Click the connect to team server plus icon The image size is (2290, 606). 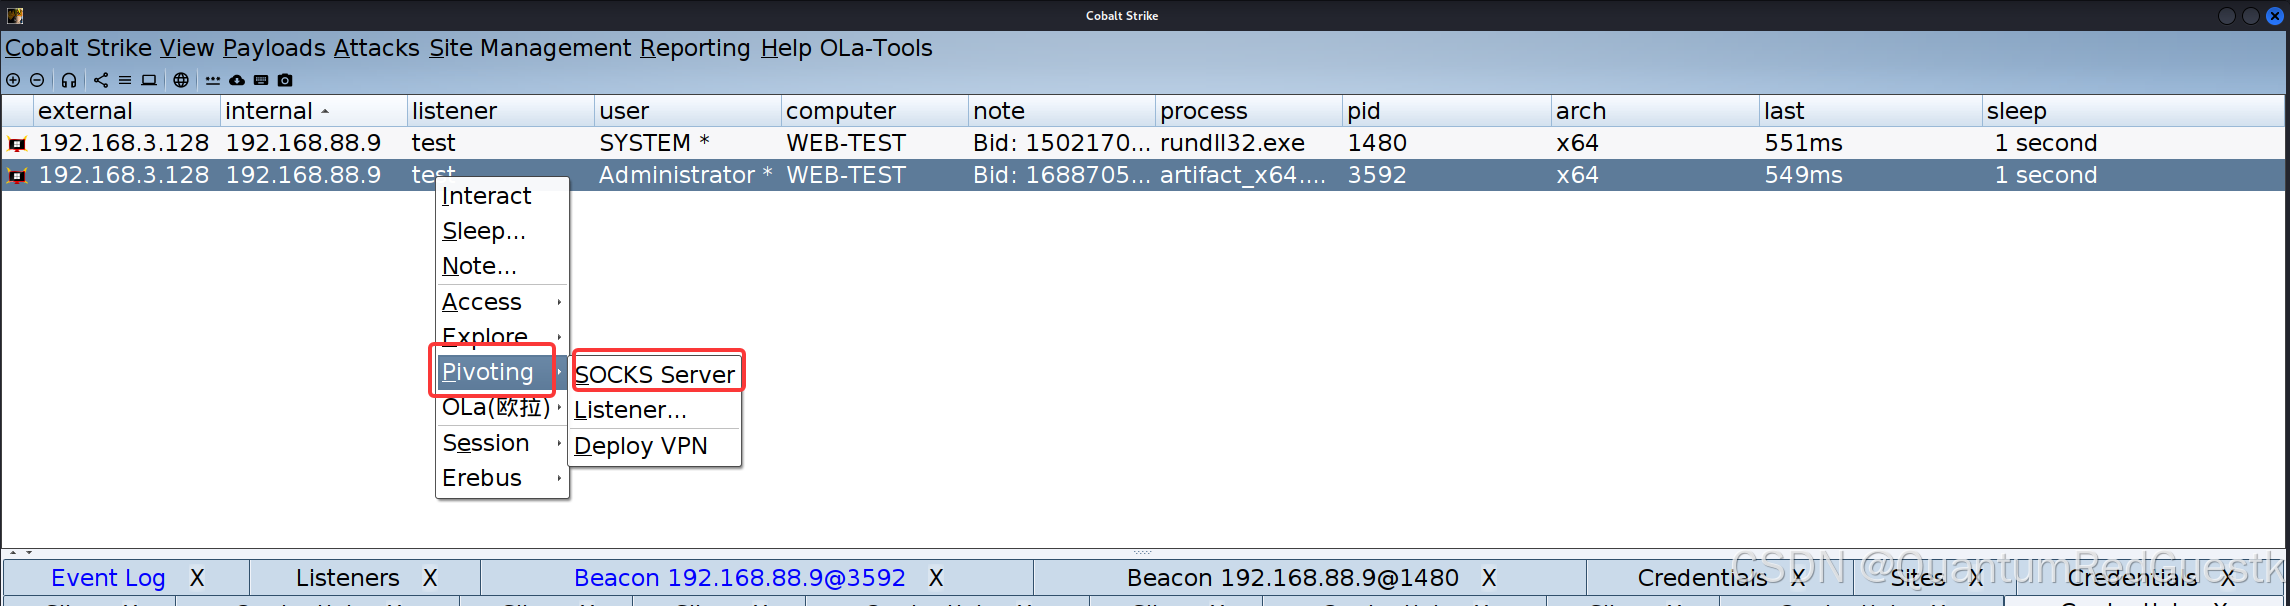(13, 80)
